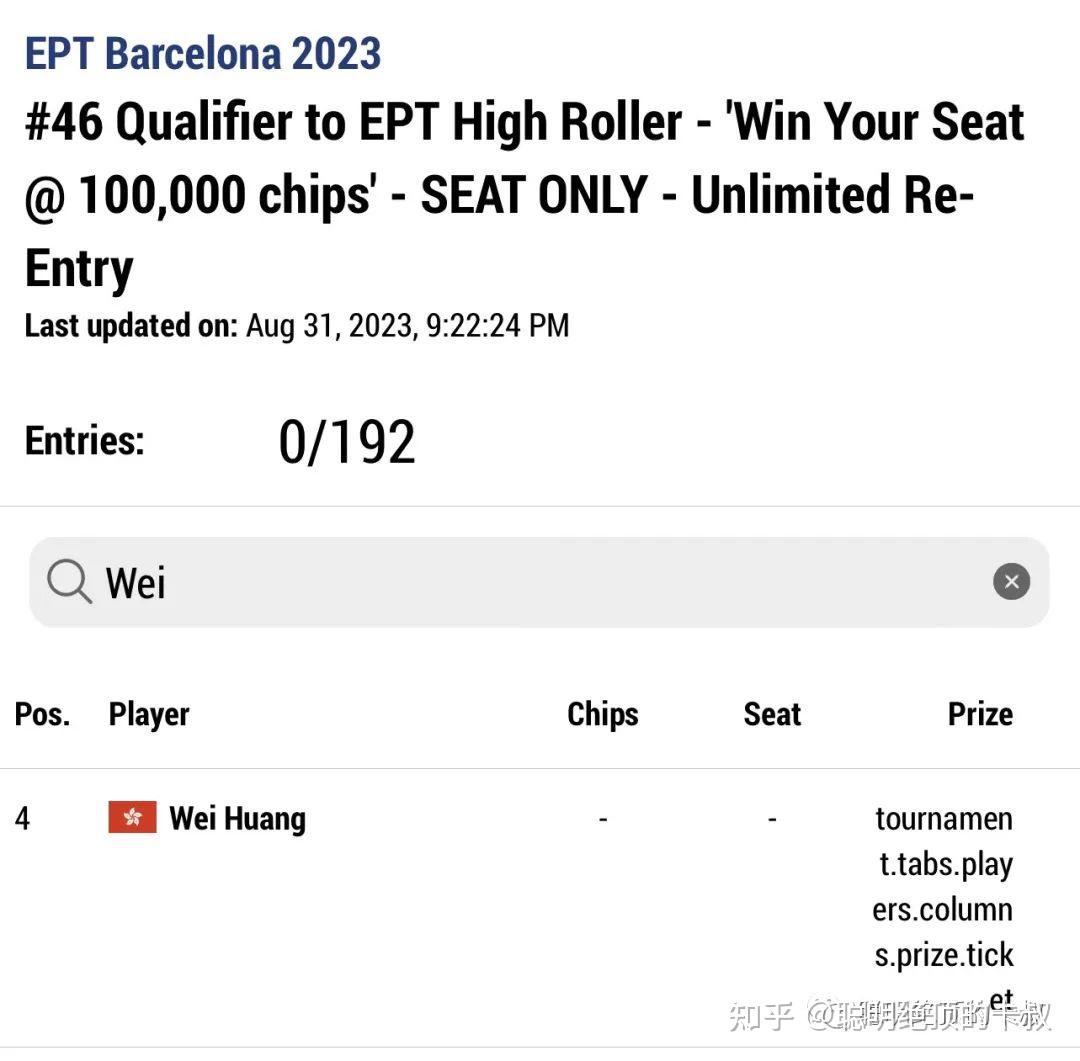
Task: Sort by the Chips column header
Action: (x=602, y=714)
